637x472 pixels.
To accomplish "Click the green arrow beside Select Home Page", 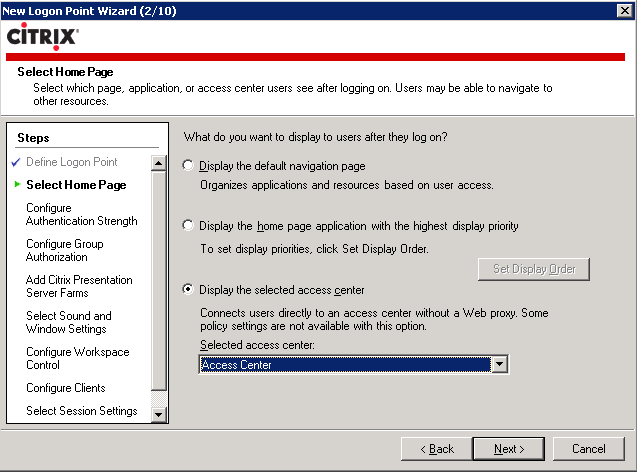I will point(17,184).
